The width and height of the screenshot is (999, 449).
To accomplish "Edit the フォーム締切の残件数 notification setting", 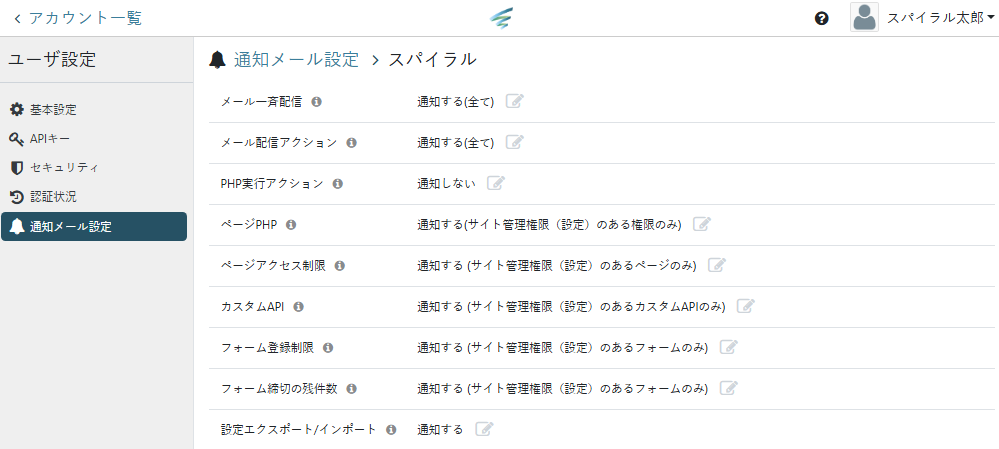I will point(728,388).
